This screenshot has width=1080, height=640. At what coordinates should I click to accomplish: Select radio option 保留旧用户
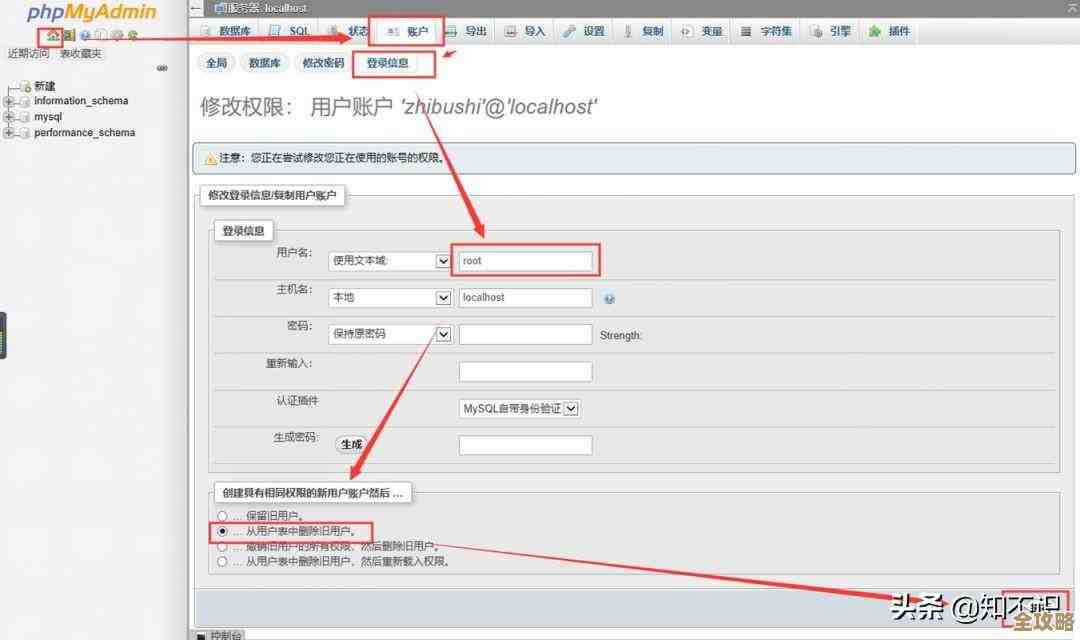[221, 516]
